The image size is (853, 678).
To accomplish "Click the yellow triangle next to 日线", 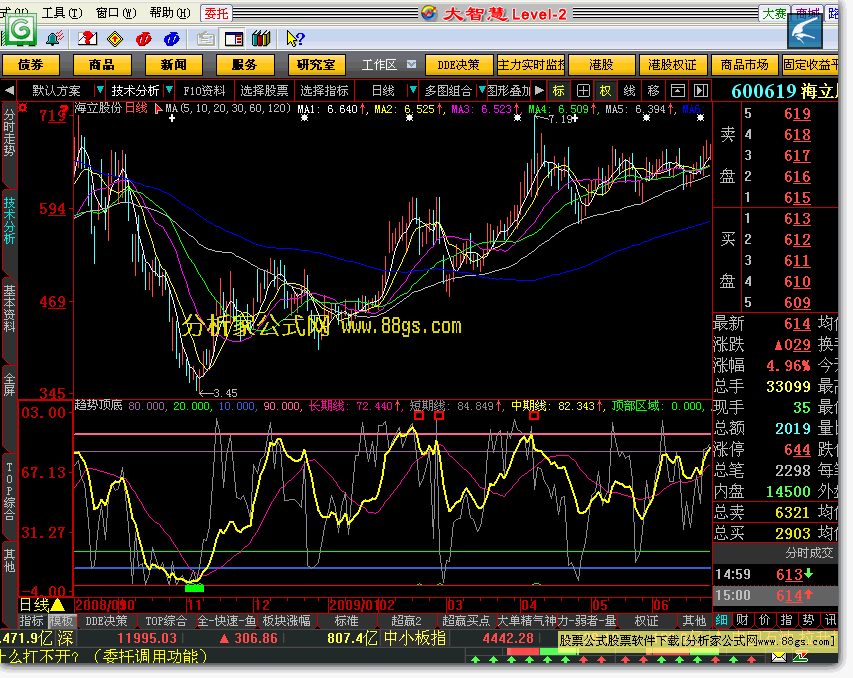I will point(58,605).
